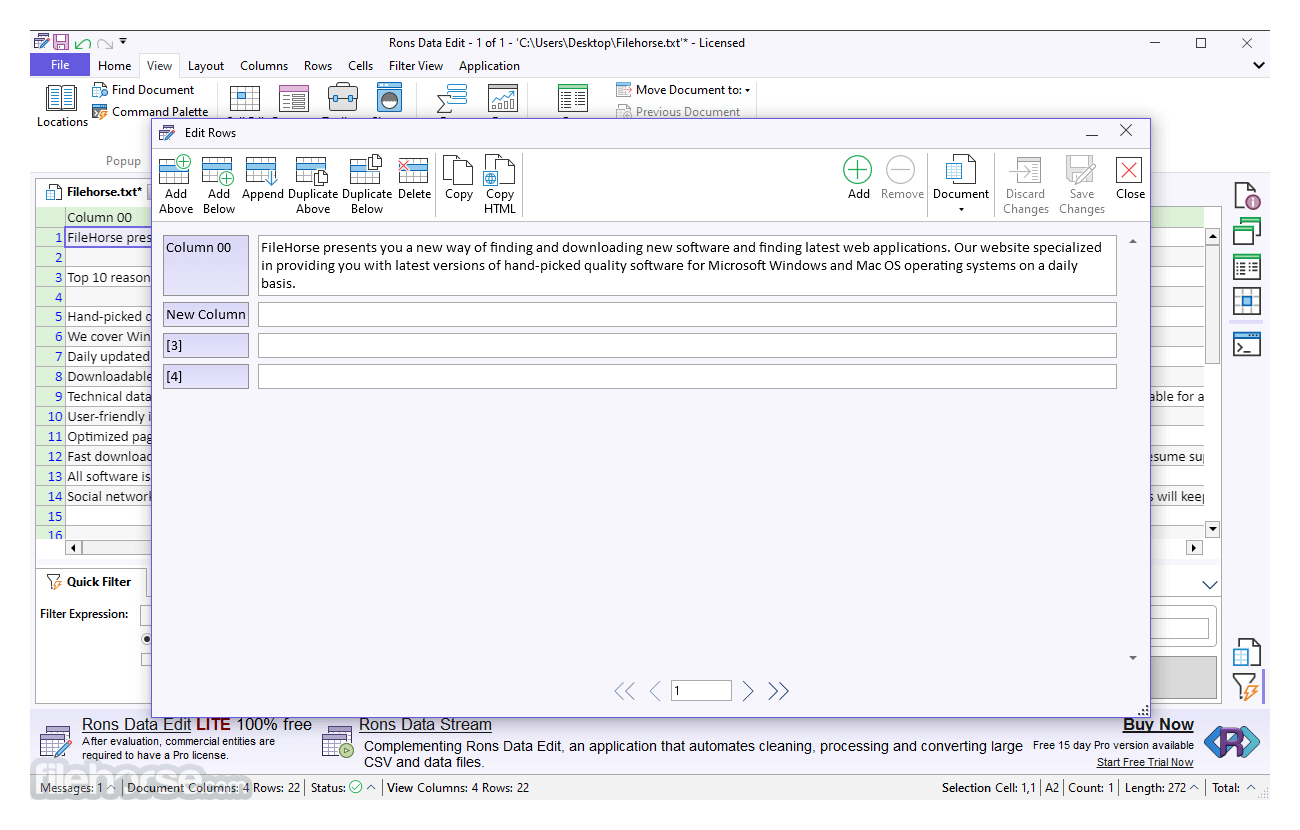Jump to the first row with the double arrow
This screenshot has width=1300, height=830.
(x=624, y=691)
